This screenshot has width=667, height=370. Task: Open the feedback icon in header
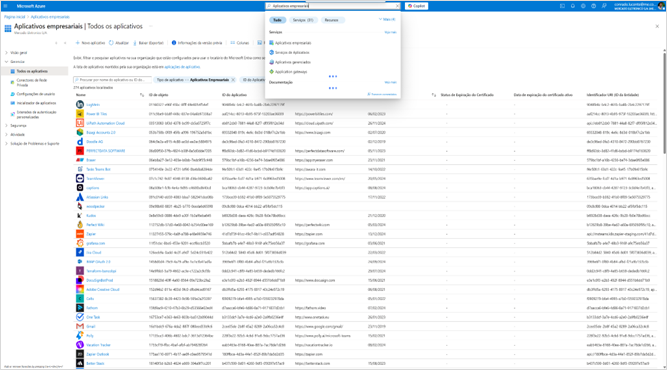(604, 6)
